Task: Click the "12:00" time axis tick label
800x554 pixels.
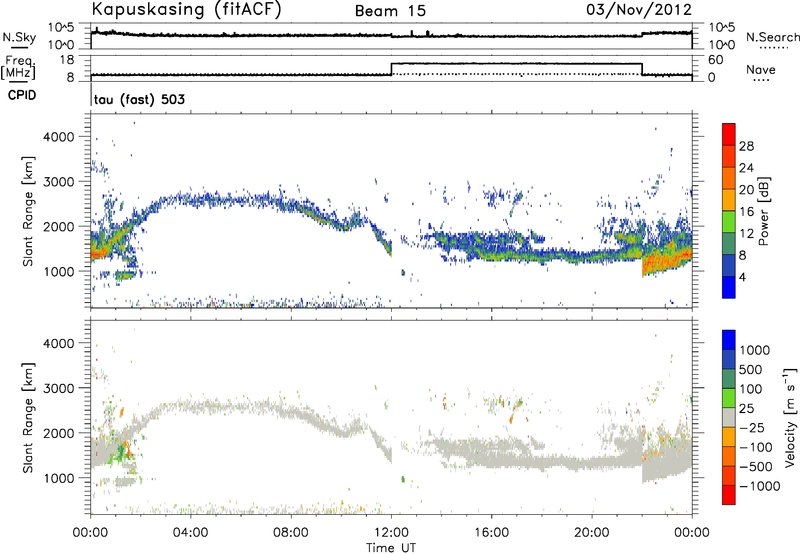Action: point(391,533)
